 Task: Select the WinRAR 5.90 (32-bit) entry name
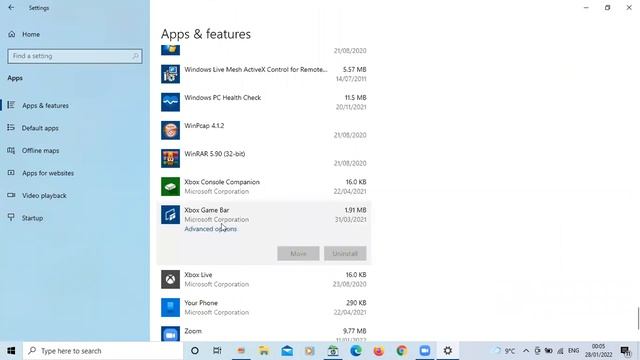coord(215,154)
